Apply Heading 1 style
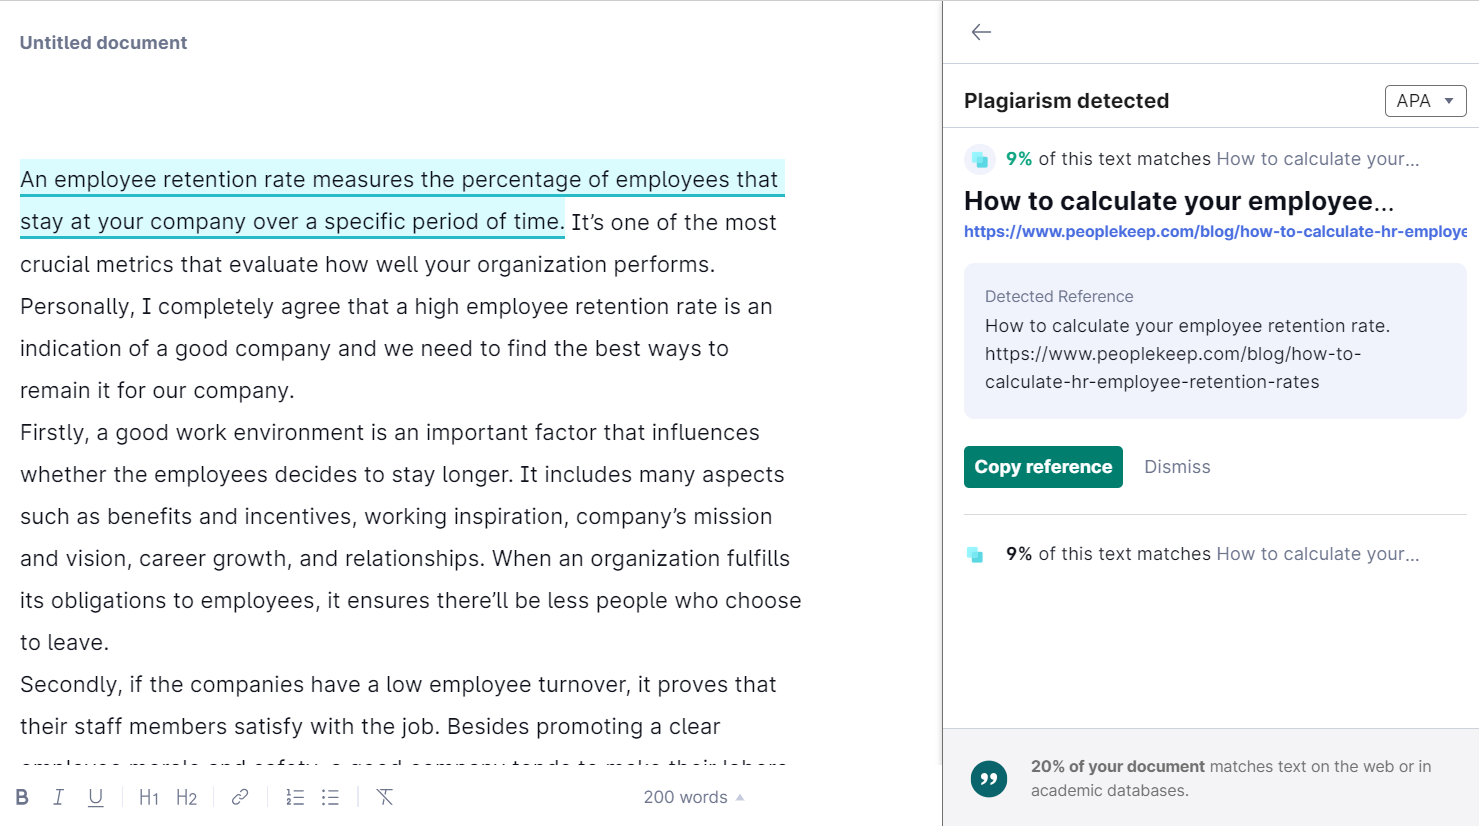 point(149,797)
